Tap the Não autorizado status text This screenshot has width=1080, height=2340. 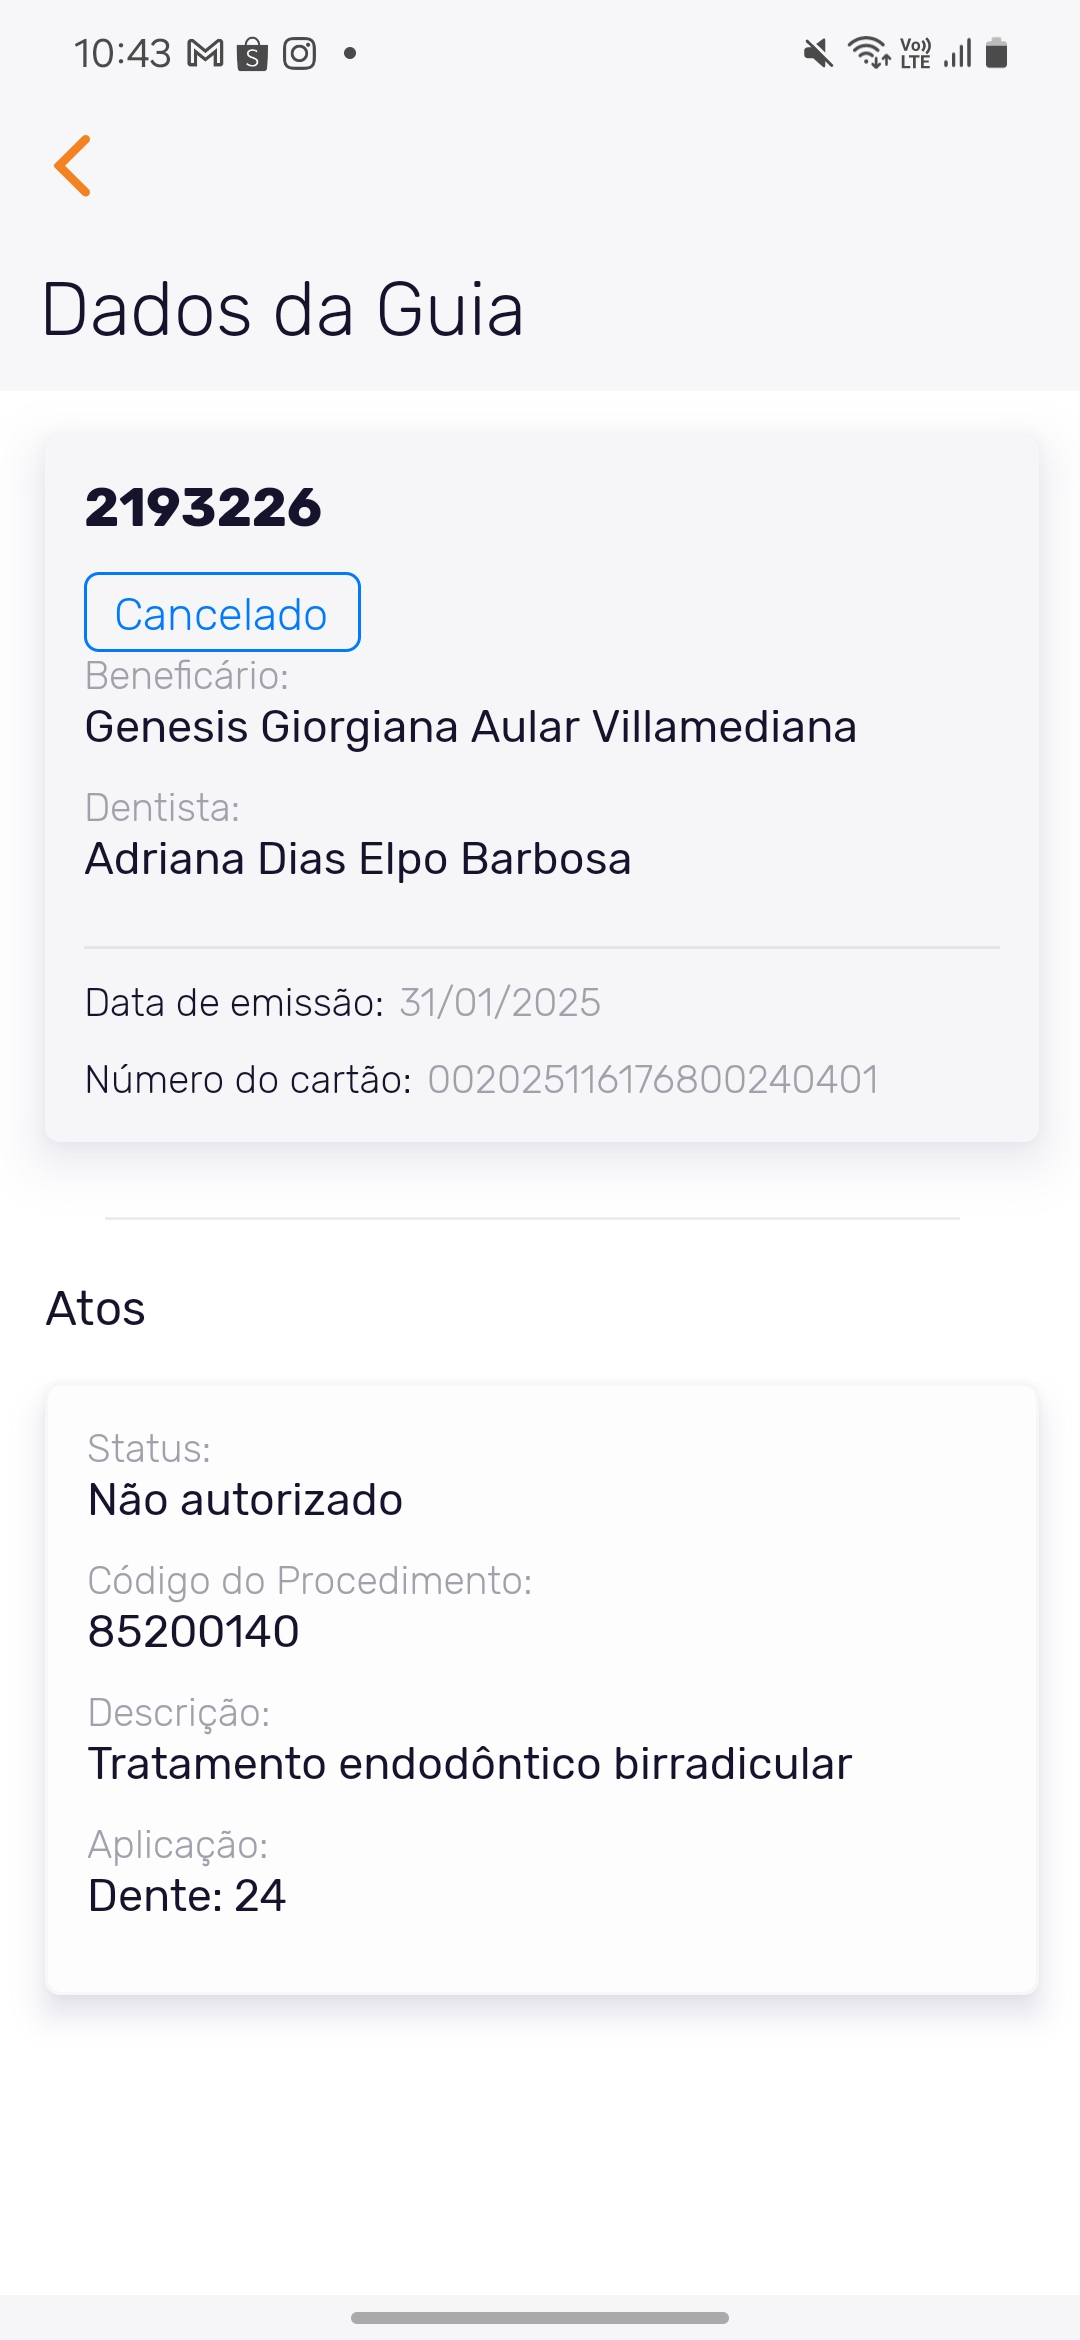pos(245,1500)
